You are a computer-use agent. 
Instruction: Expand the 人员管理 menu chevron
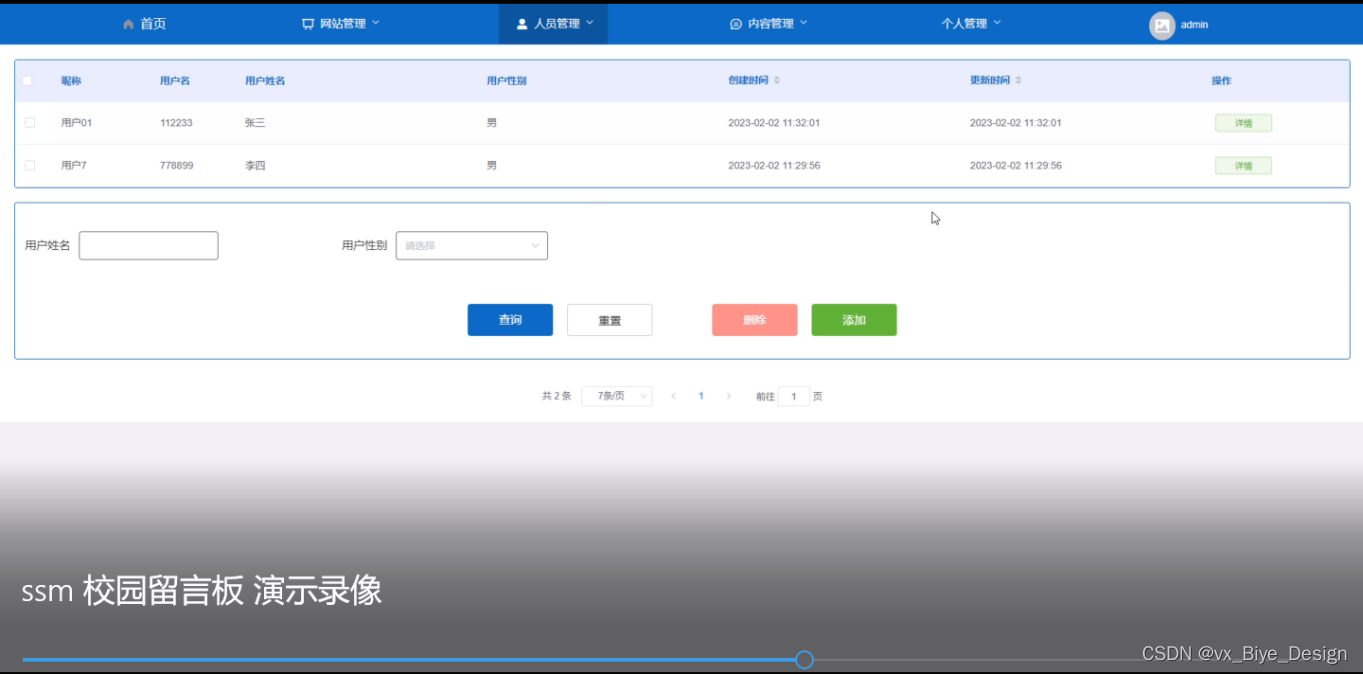(589, 23)
